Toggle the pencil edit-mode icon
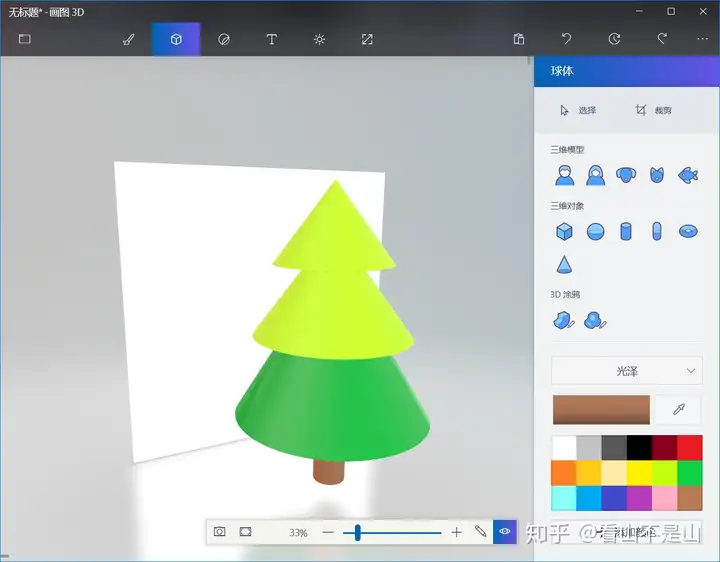This screenshot has height=562, width=720. coord(480,532)
